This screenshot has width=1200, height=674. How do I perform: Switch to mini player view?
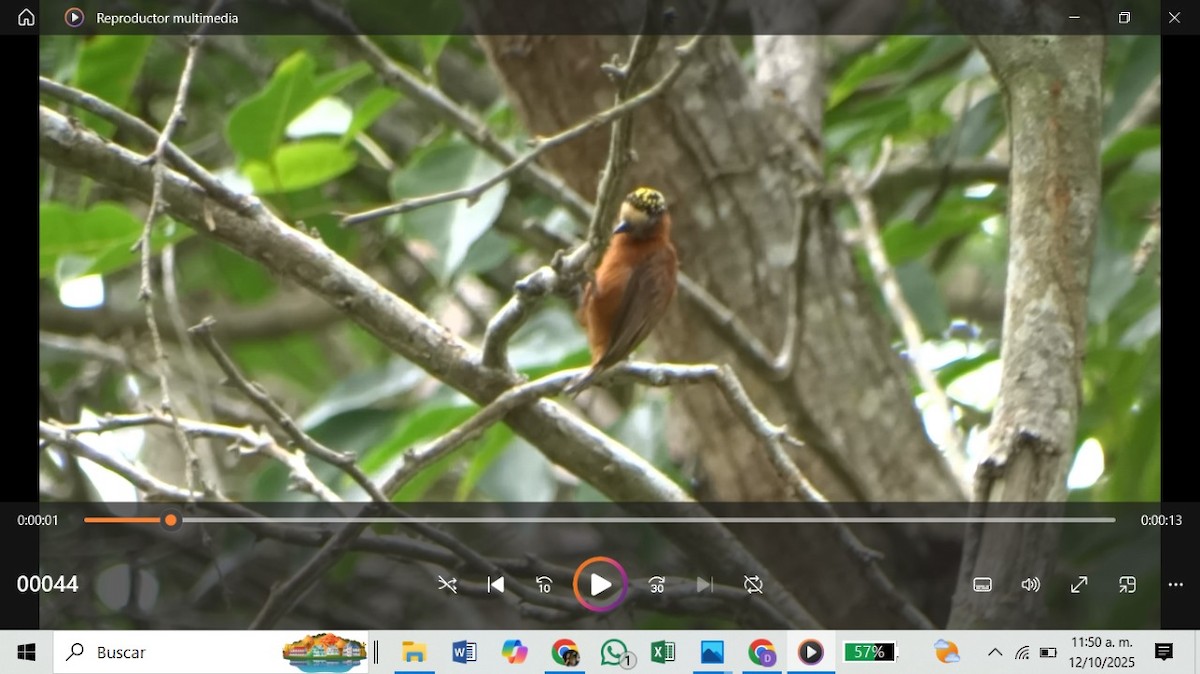1127,585
